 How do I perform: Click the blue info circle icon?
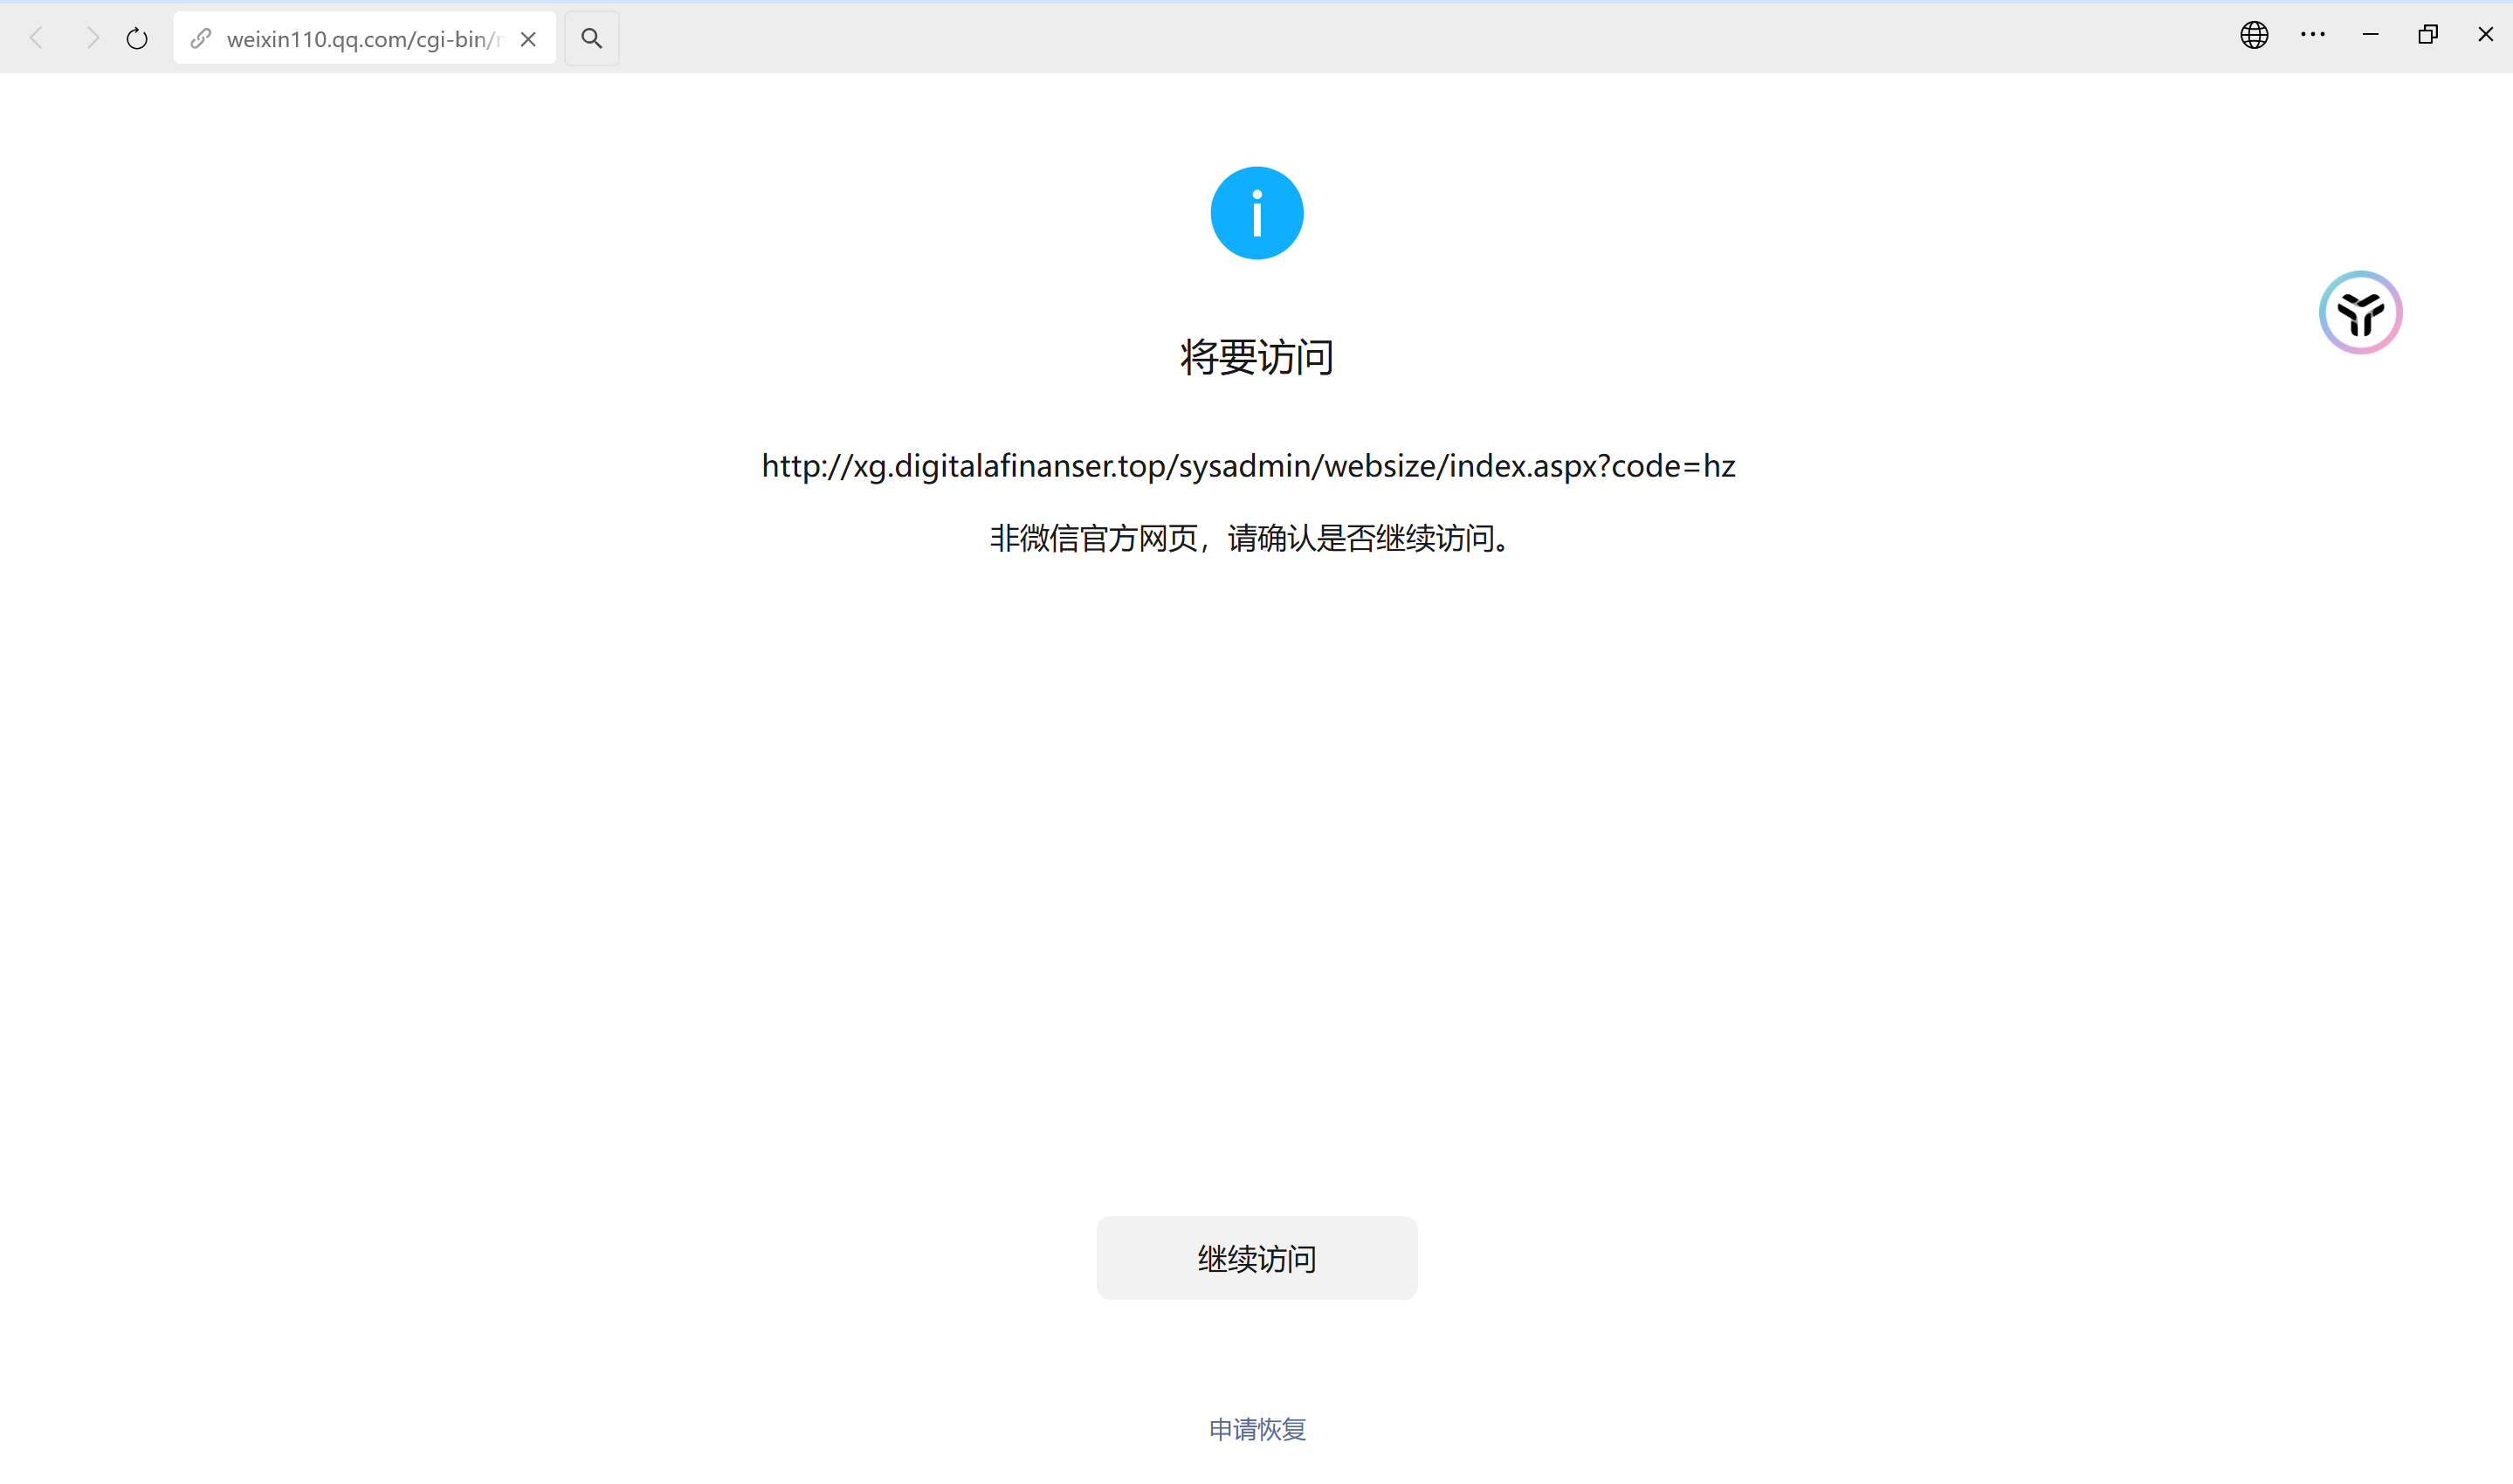tap(1256, 213)
